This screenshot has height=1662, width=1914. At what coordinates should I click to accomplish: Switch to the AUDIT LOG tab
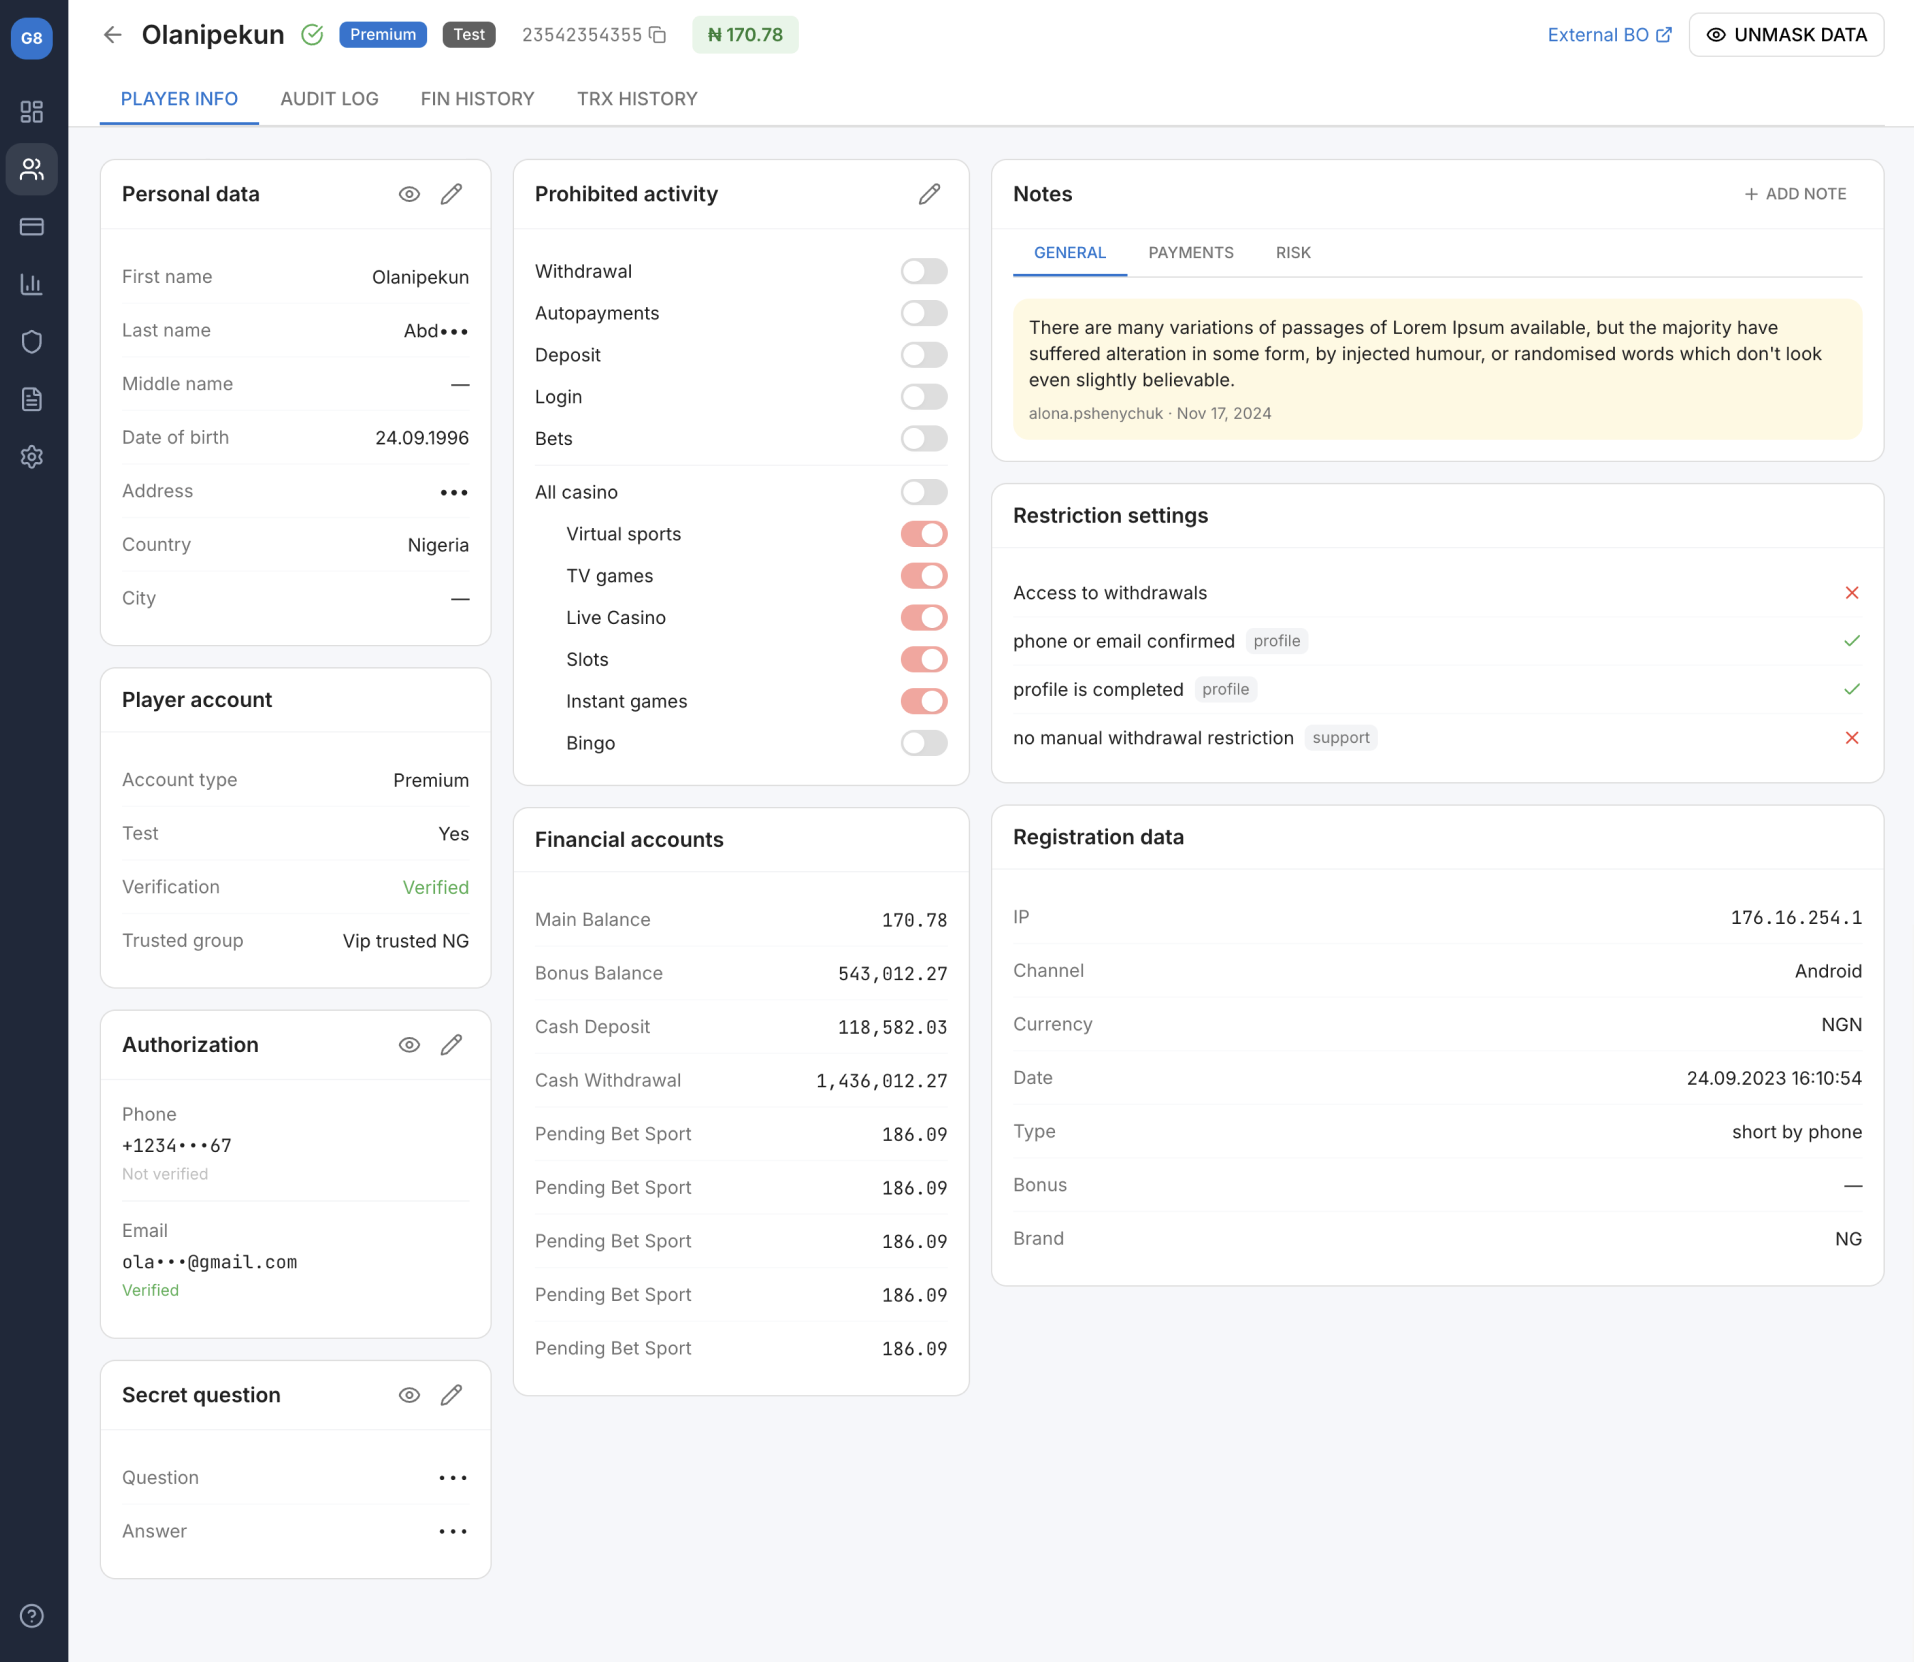[x=330, y=98]
